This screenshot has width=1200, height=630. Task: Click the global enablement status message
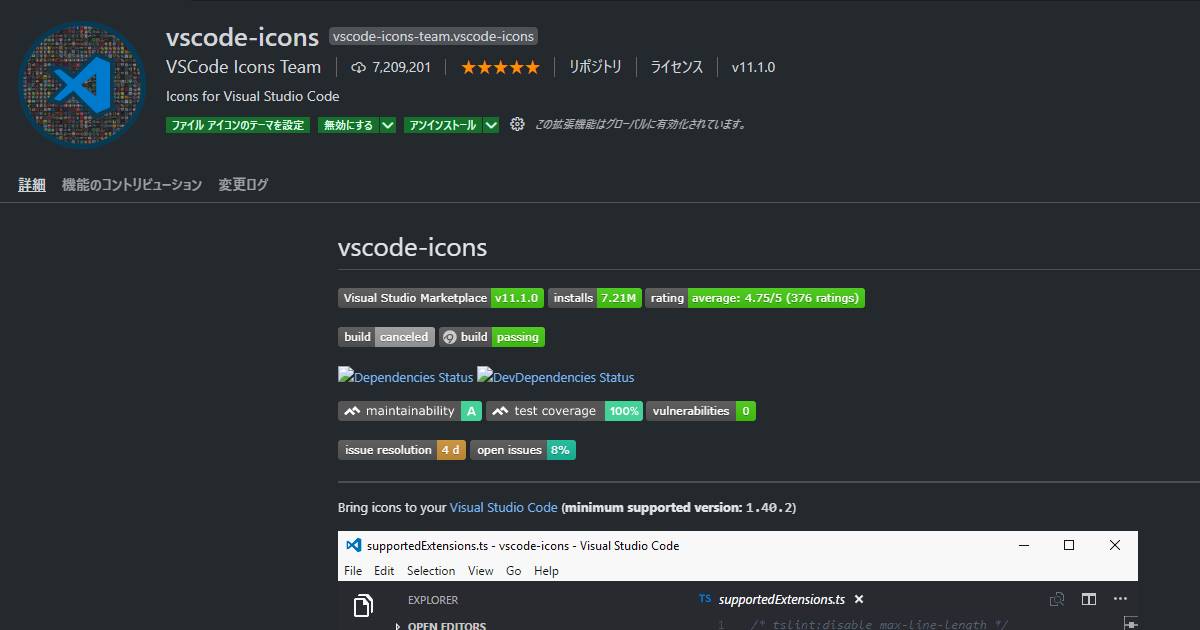[641, 125]
